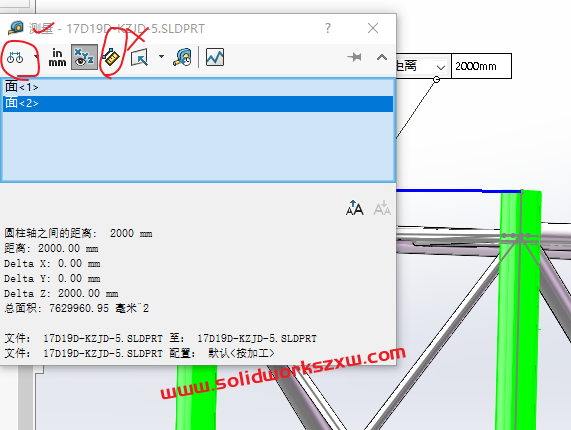
Task: Click the 圆柱轴之间的距离 2000 mm result
Action: 78,233
